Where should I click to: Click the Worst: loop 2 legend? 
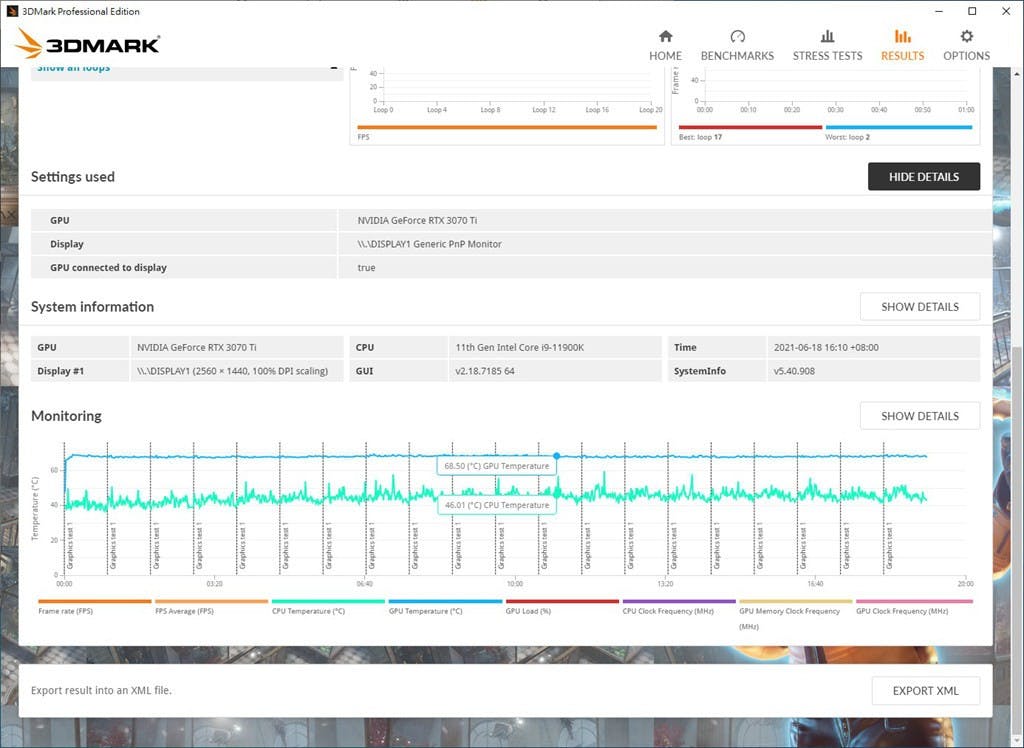click(848, 137)
